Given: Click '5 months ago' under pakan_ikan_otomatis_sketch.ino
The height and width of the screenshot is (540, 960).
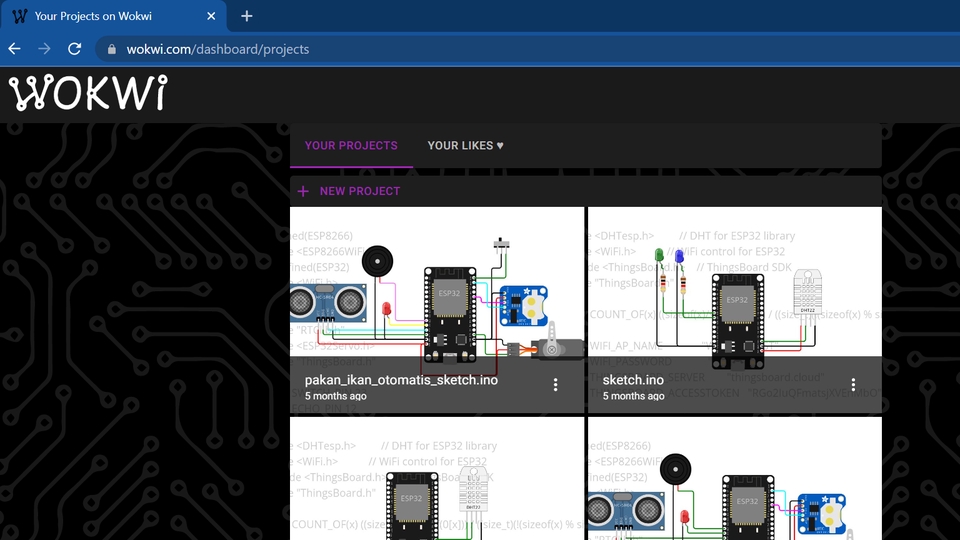Looking at the screenshot, I should pyautogui.click(x=336, y=396).
